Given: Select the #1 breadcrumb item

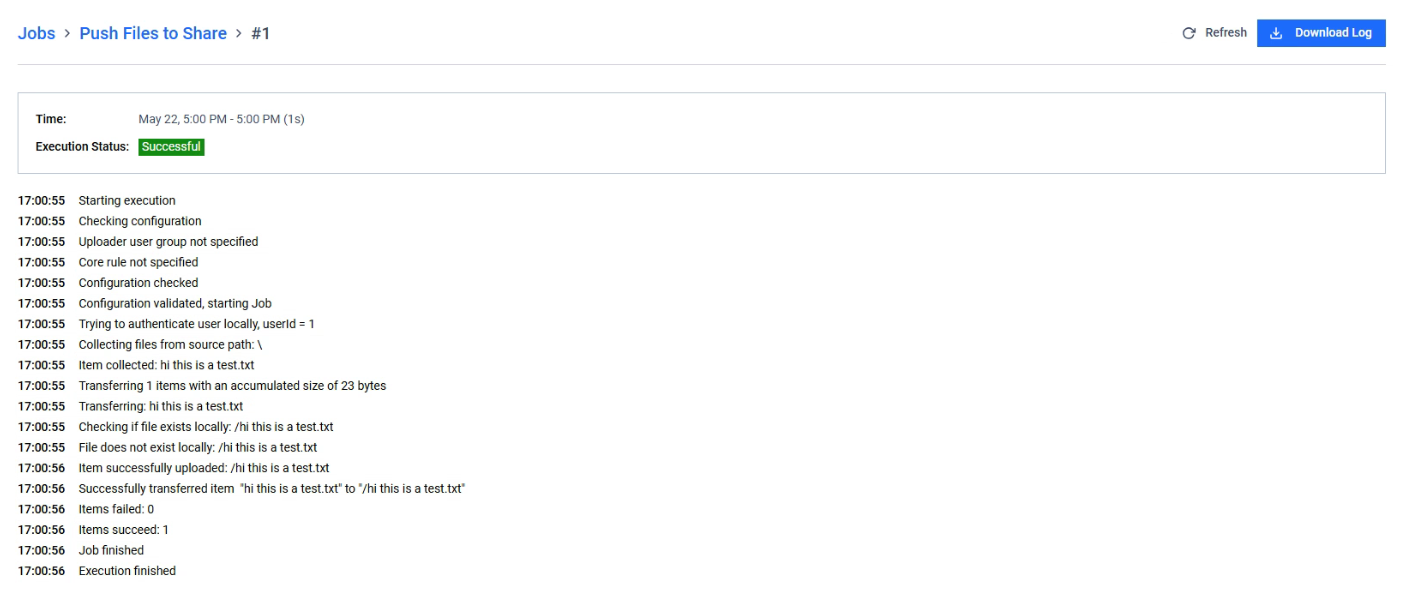Looking at the screenshot, I should pyautogui.click(x=261, y=33).
